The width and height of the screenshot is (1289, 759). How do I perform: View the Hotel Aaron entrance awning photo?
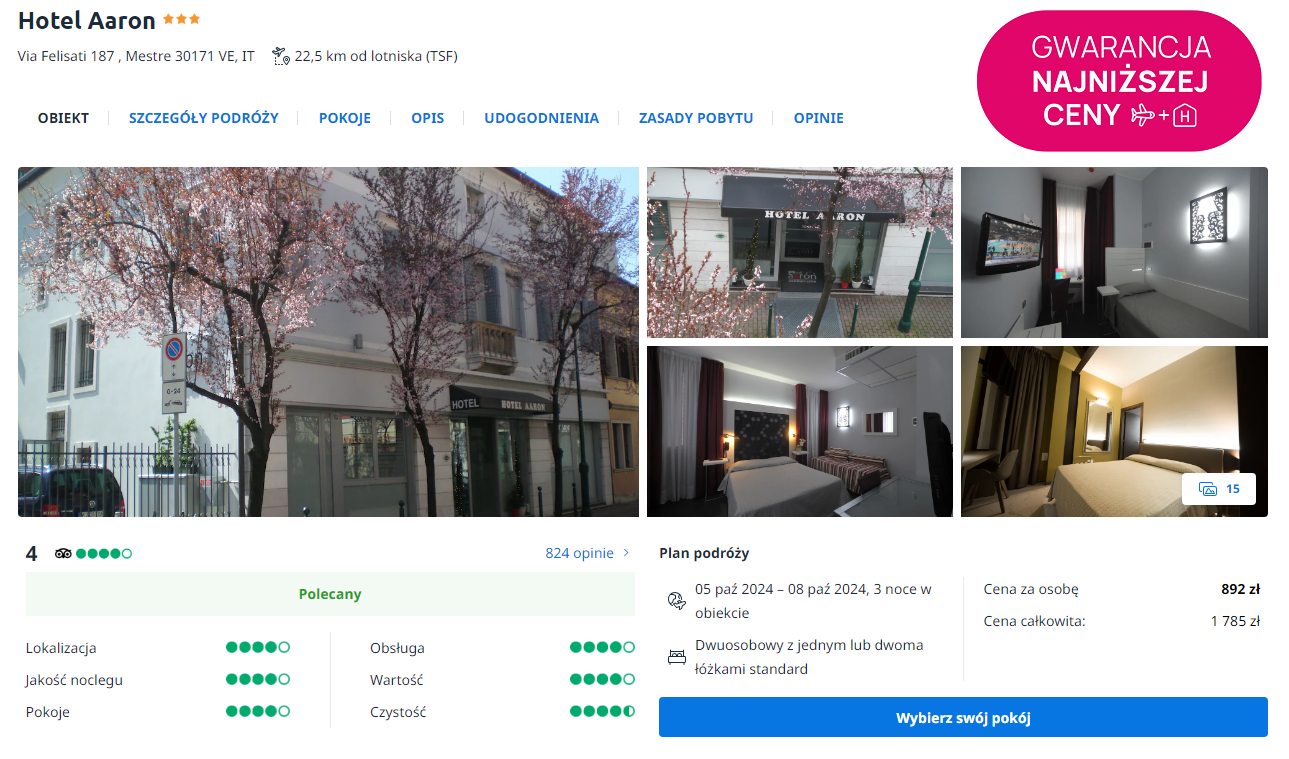pos(799,252)
